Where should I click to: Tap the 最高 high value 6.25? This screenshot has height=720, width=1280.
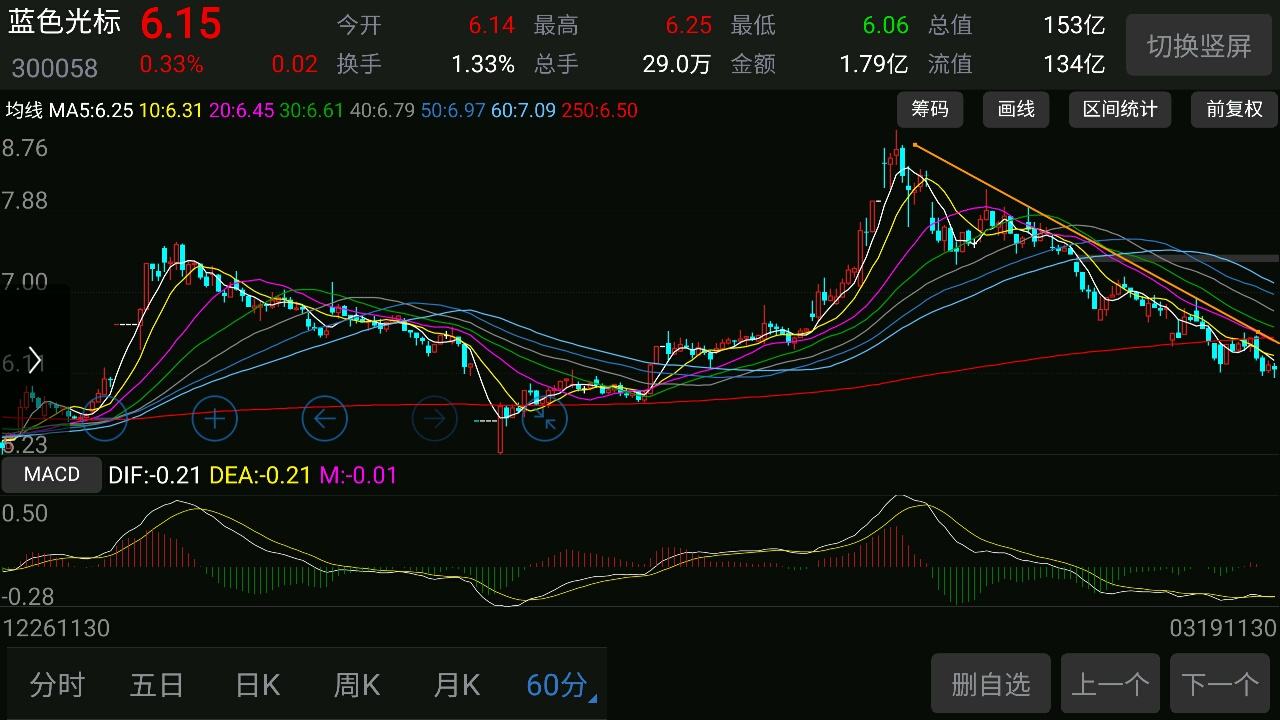click(x=689, y=26)
